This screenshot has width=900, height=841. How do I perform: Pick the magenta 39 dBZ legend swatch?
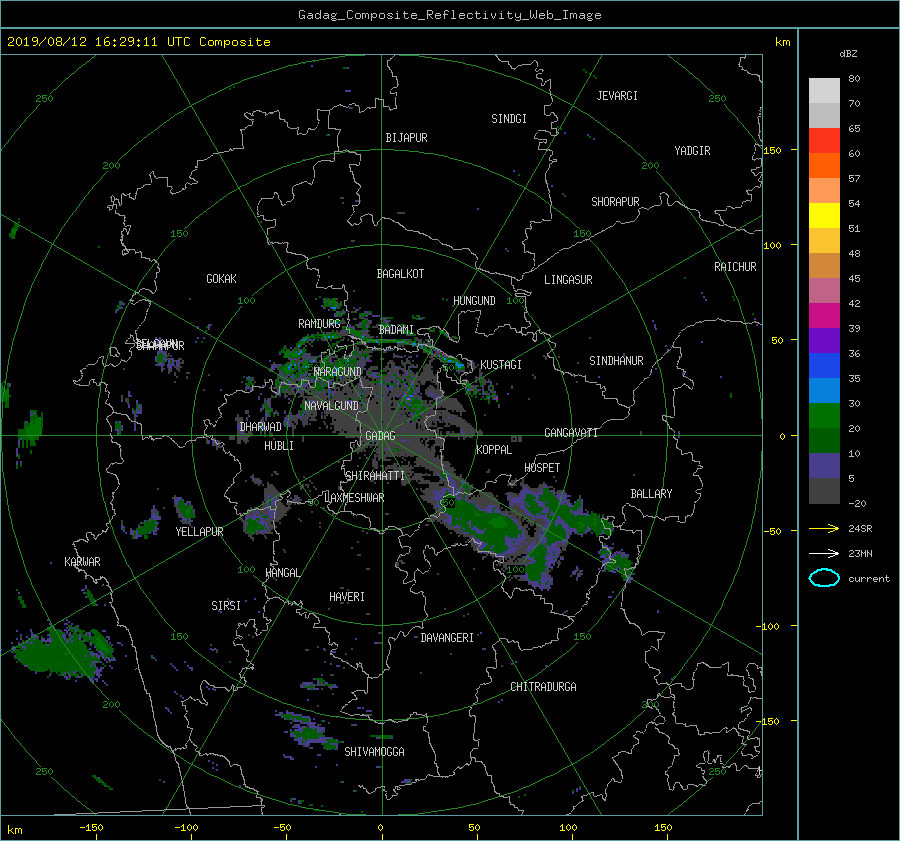pos(824,316)
